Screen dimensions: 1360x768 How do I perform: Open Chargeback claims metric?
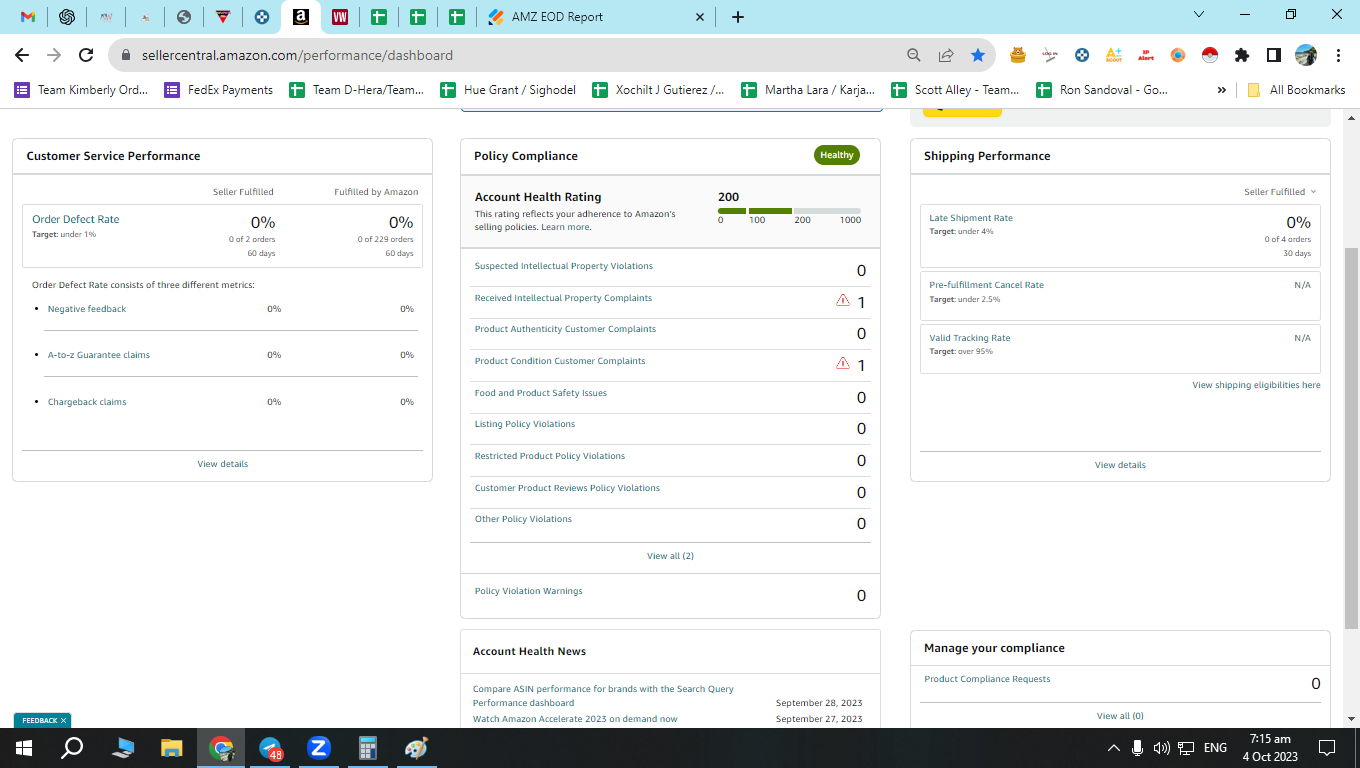87,402
